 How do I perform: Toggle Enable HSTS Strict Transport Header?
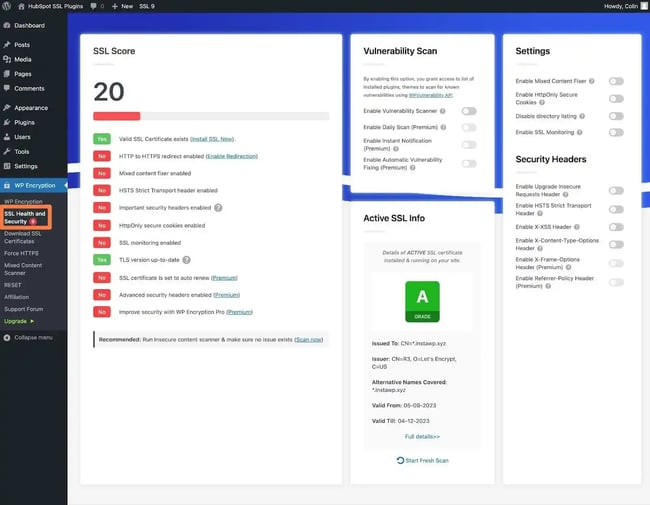pos(616,209)
